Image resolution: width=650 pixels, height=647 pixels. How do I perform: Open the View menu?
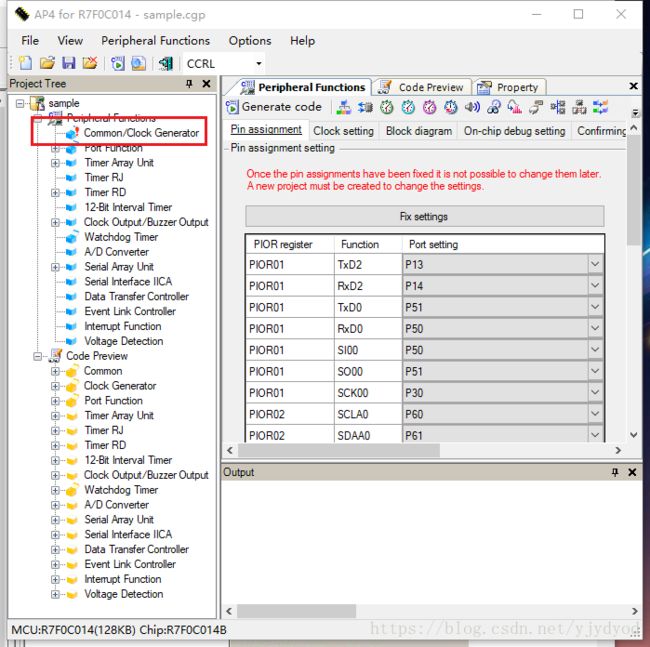[x=70, y=41]
